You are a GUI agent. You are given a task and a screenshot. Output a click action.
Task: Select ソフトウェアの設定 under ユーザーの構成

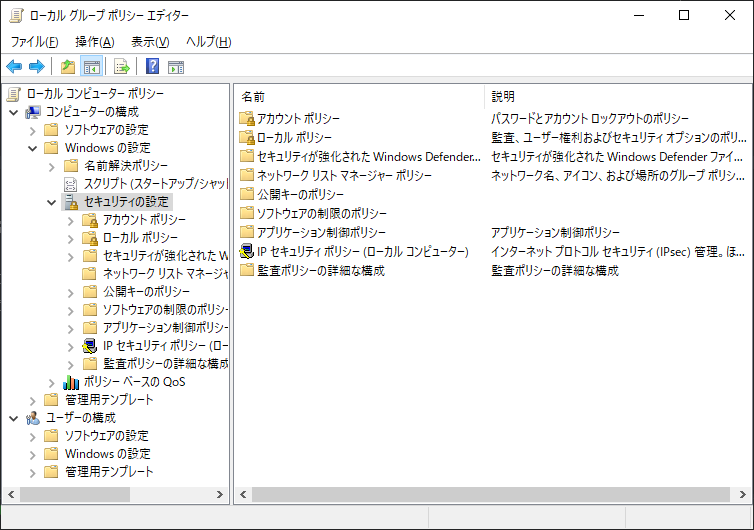tap(107, 436)
